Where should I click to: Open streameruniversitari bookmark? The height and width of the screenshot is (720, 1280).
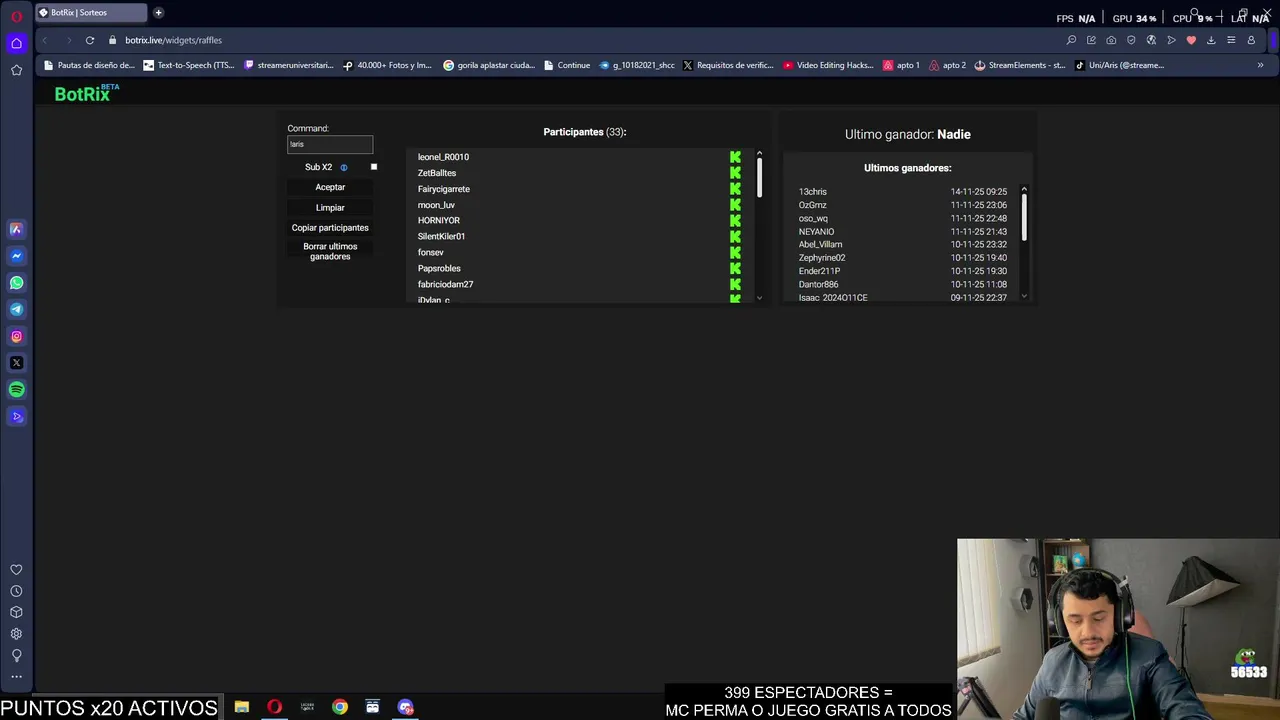click(x=289, y=65)
